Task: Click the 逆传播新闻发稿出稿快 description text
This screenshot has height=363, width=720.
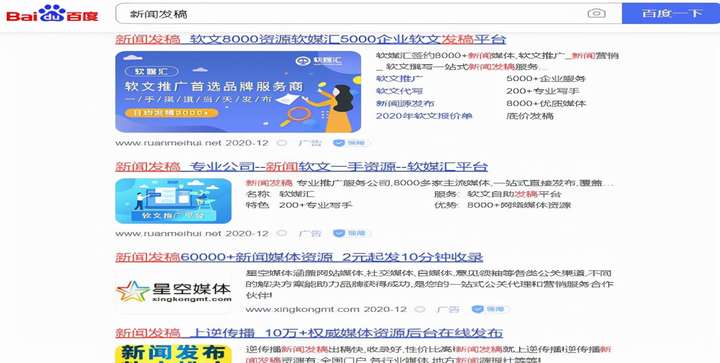Action: click(x=428, y=354)
